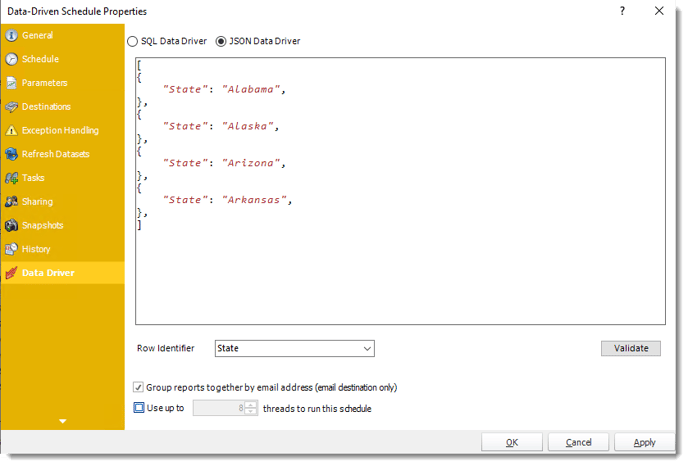This screenshot has height=466, width=688.
Task: Open the Refresh Datasets section
Action: pos(63,154)
